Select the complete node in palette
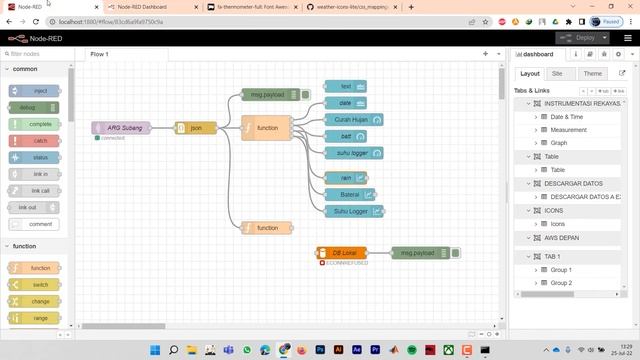 pos(34,124)
